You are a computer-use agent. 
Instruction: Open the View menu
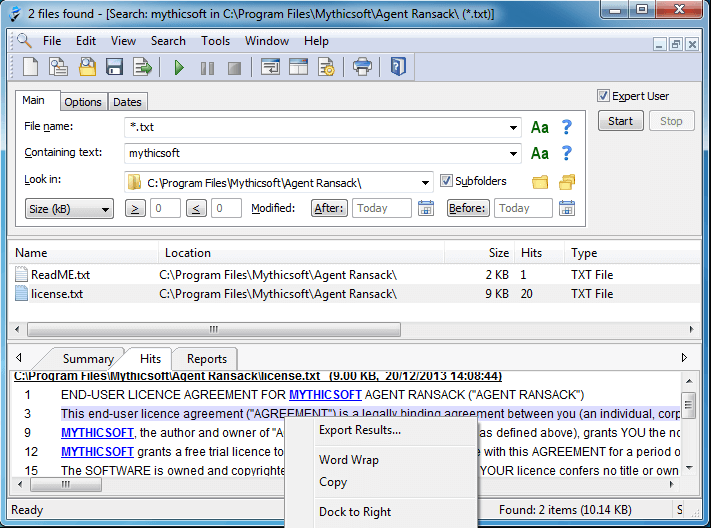click(123, 41)
